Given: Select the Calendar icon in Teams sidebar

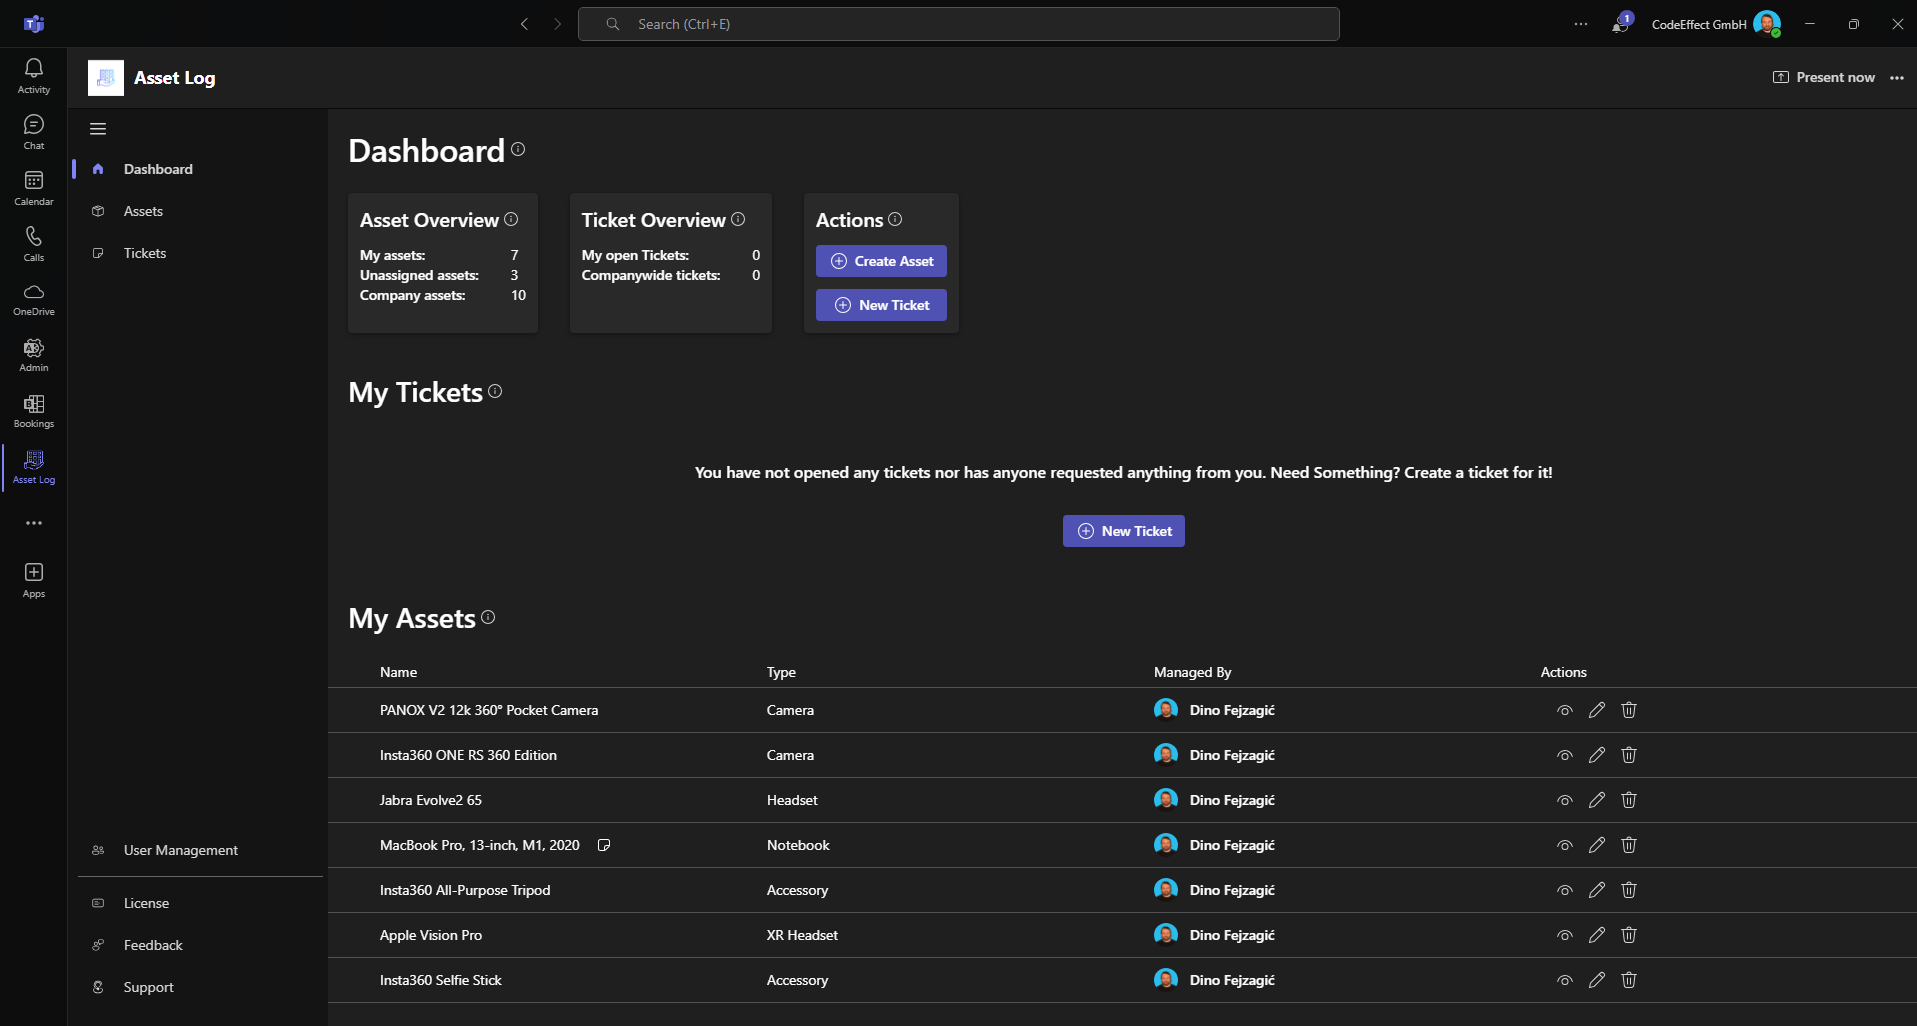Looking at the screenshot, I should pos(33,186).
